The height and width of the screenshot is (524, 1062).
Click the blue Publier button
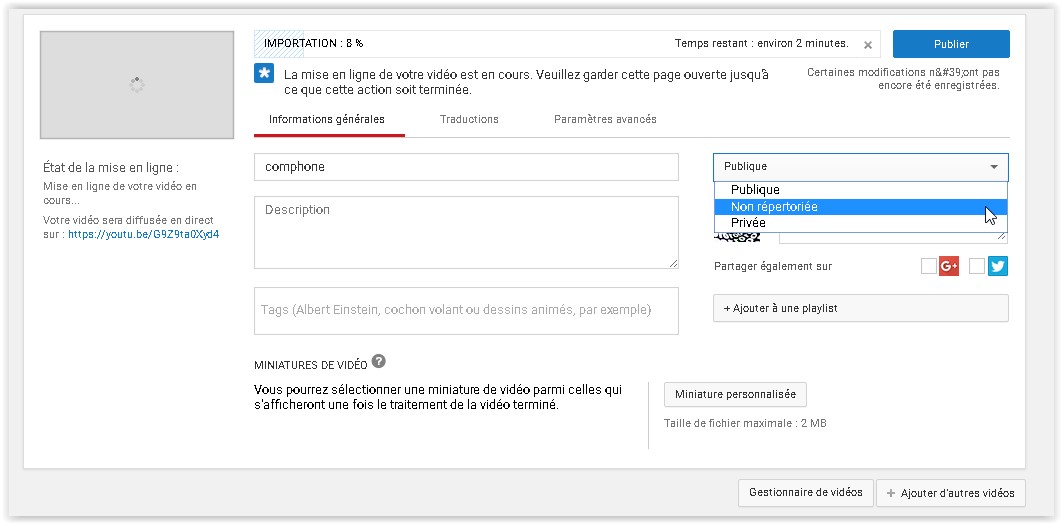tap(951, 44)
